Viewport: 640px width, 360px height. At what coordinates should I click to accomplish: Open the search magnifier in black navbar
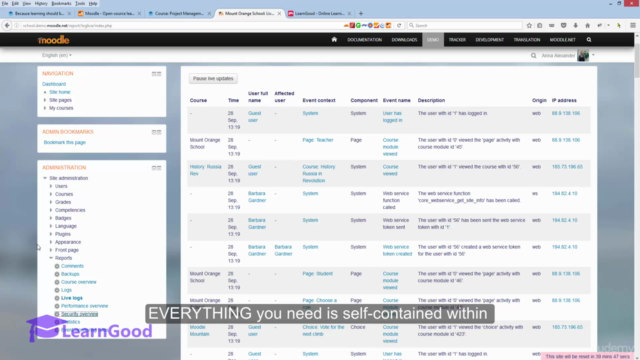[x=589, y=40]
